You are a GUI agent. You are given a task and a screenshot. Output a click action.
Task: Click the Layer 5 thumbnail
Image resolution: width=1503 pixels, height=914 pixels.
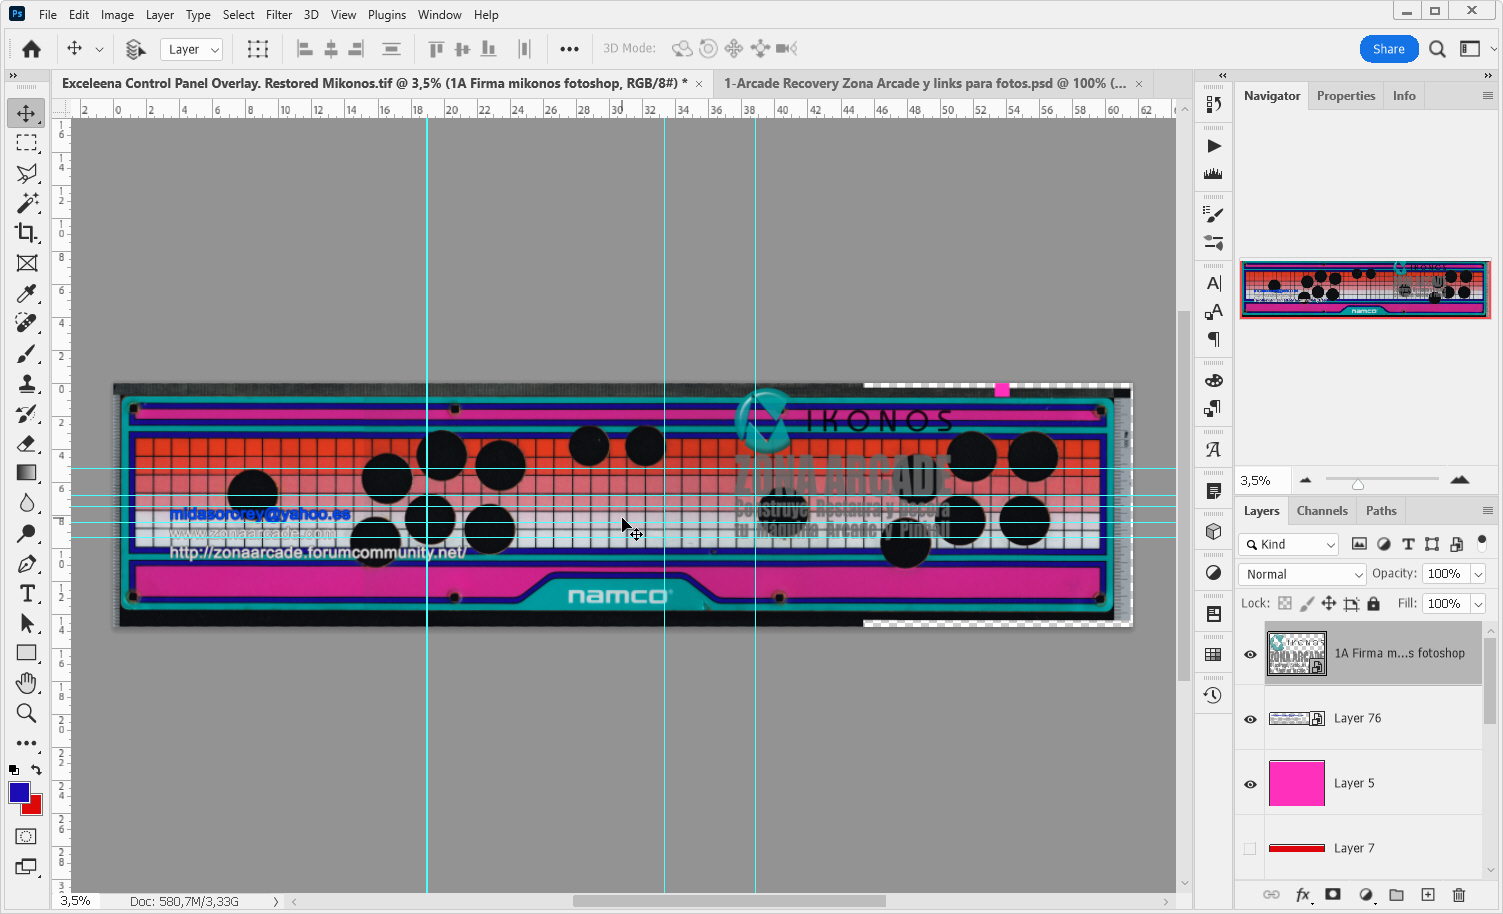(x=1296, y=783)
